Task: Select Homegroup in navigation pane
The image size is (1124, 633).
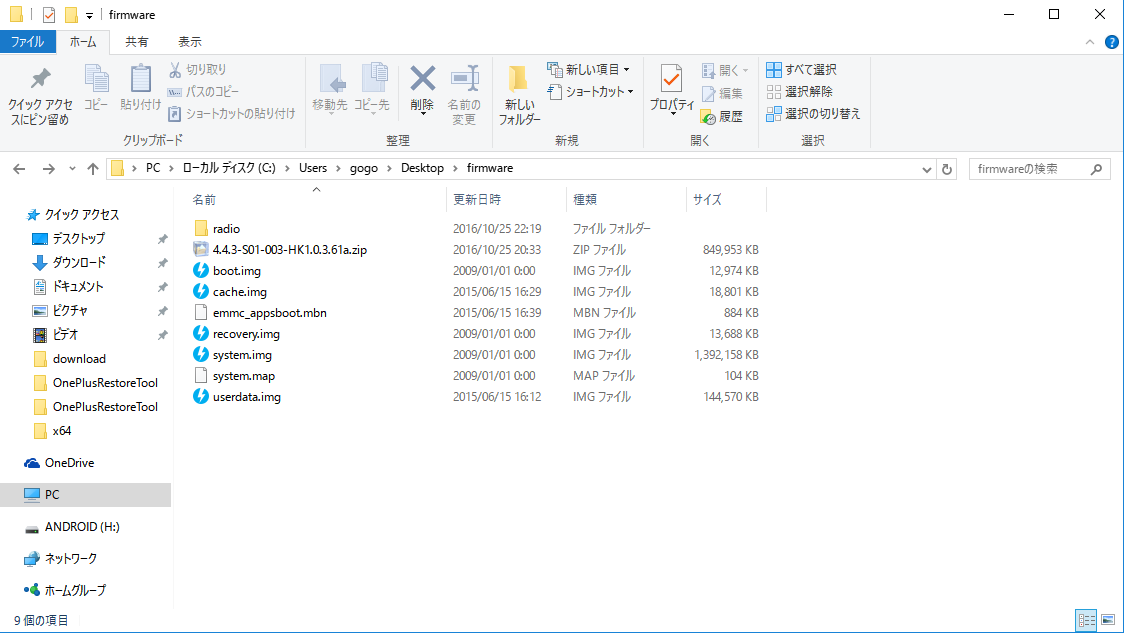Action: point(75,590)
